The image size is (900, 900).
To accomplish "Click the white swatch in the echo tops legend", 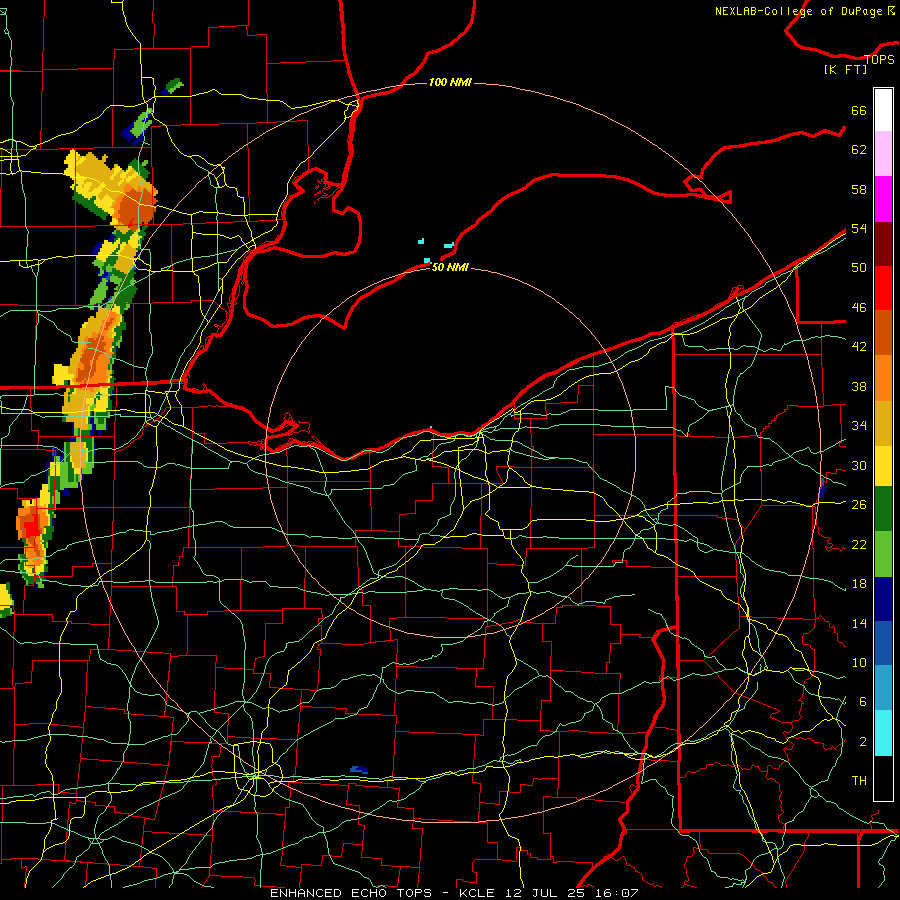I will 883,110.
